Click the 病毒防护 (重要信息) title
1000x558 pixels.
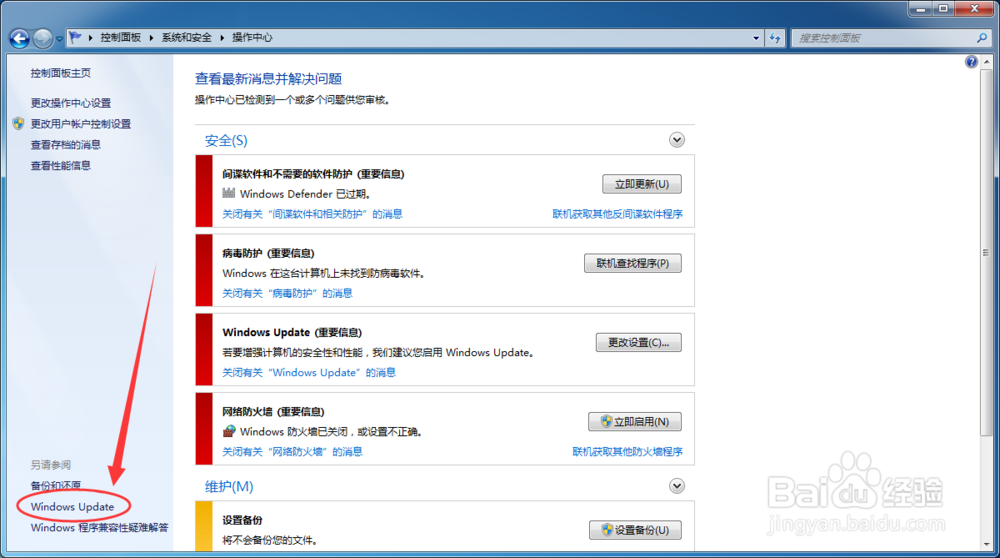[268, 253]
